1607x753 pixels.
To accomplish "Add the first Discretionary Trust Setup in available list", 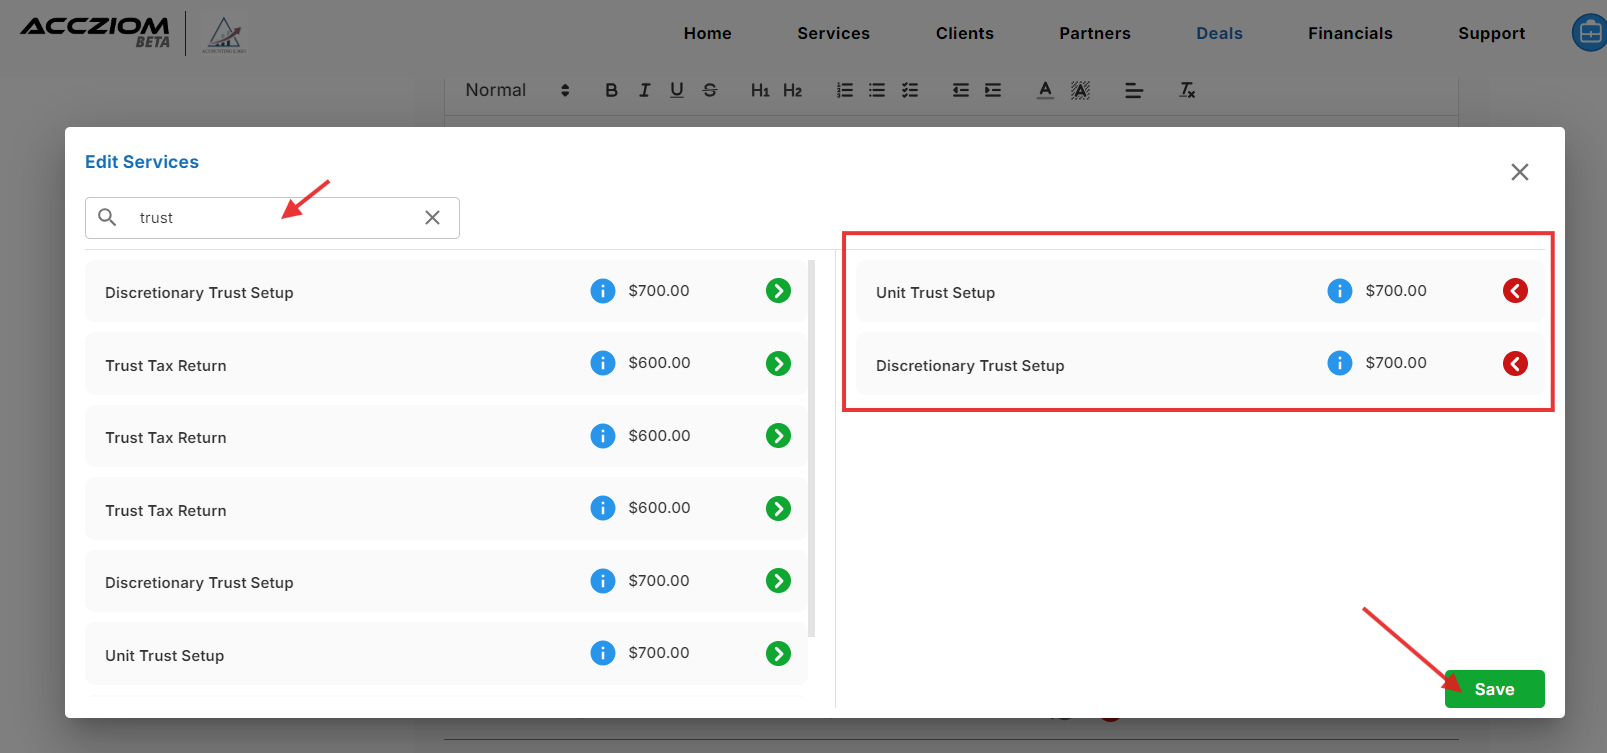I will (778, 291).
